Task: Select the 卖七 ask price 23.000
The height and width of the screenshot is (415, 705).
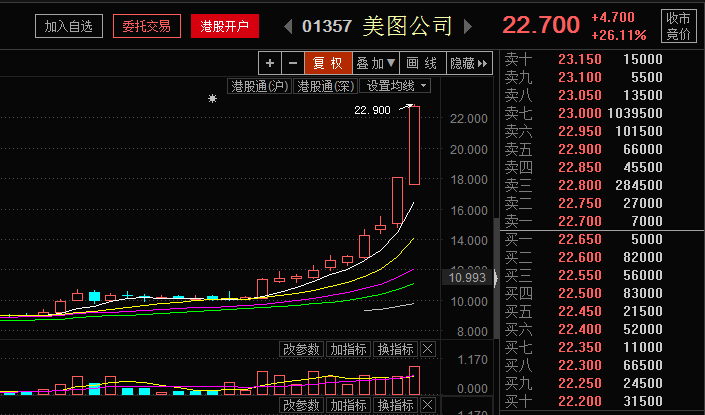Action: (580, 113)
